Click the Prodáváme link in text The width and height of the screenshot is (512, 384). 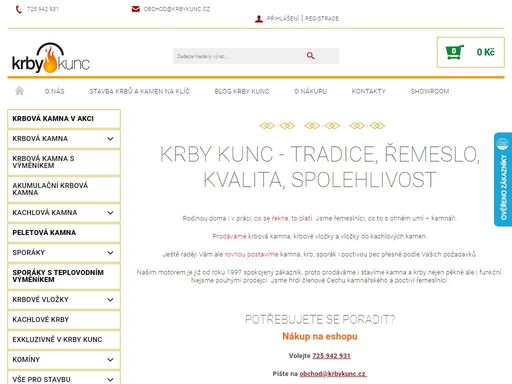click(229, 236)
